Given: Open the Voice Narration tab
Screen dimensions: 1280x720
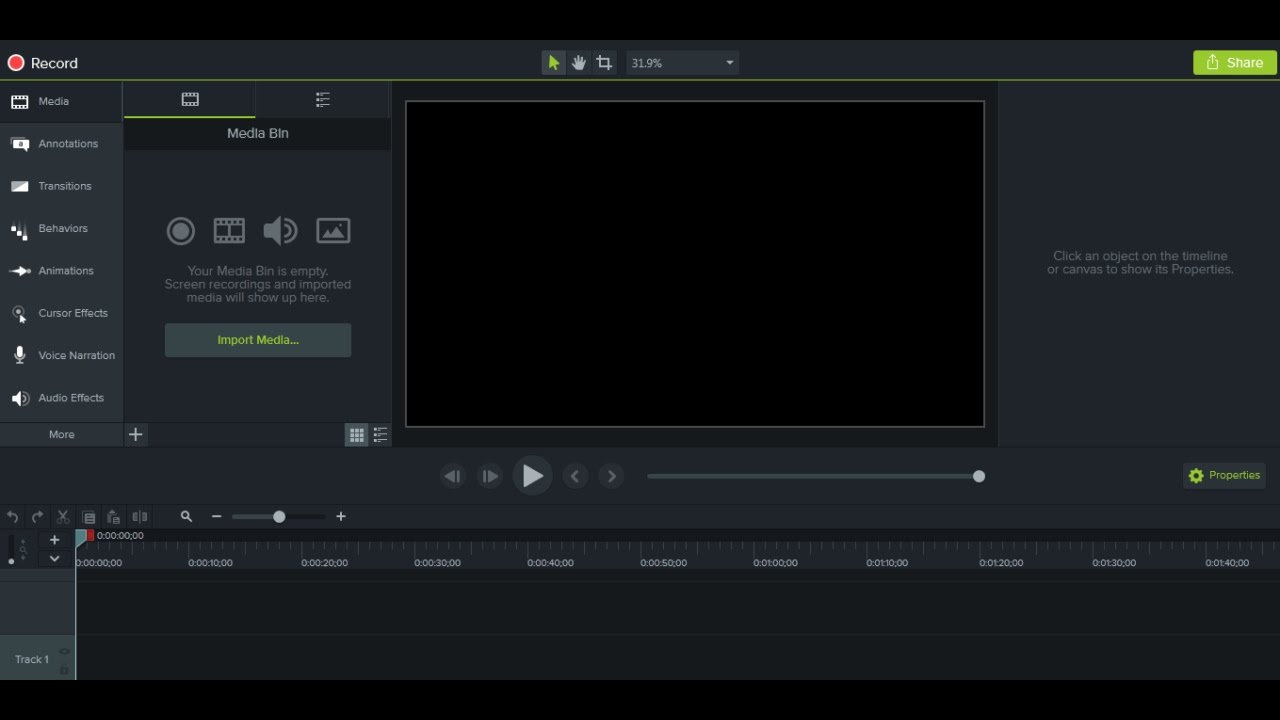Looking at the screenshot, I should (61, 356).
